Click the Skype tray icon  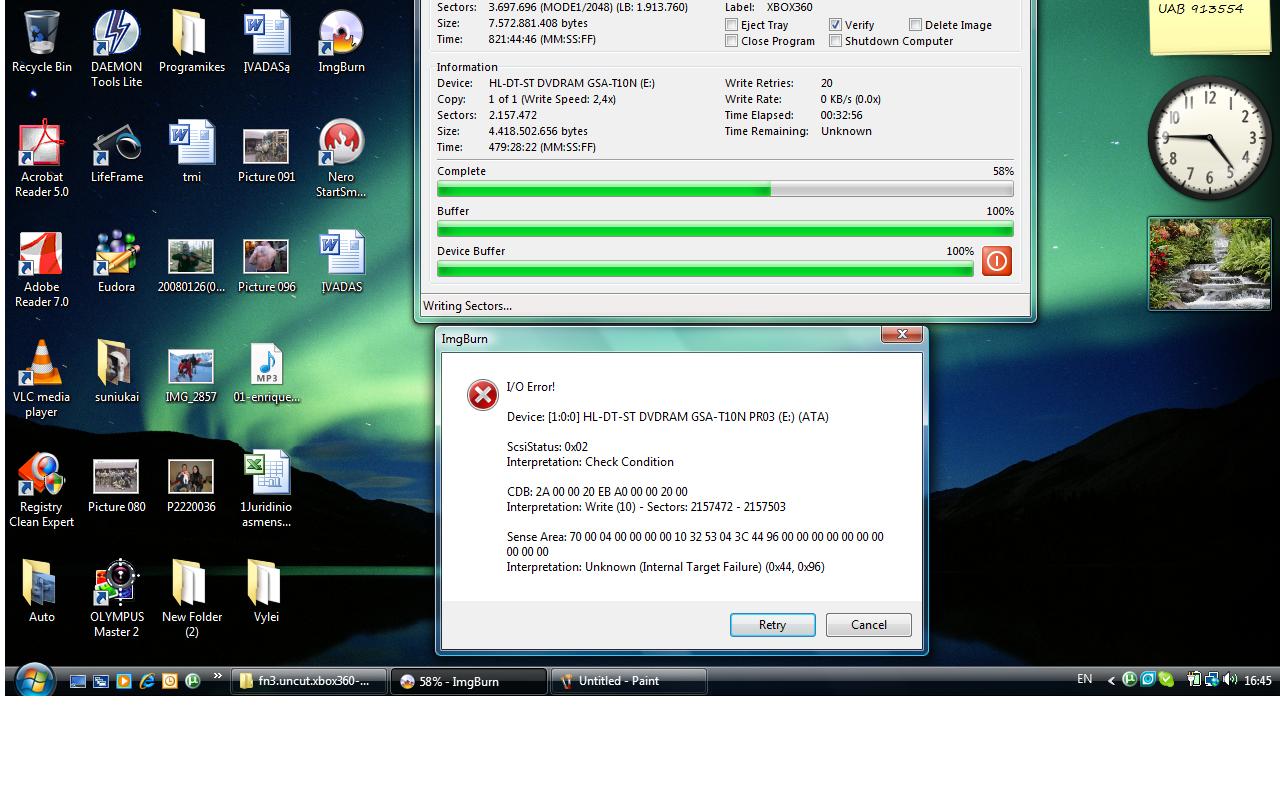(1166, 679)
